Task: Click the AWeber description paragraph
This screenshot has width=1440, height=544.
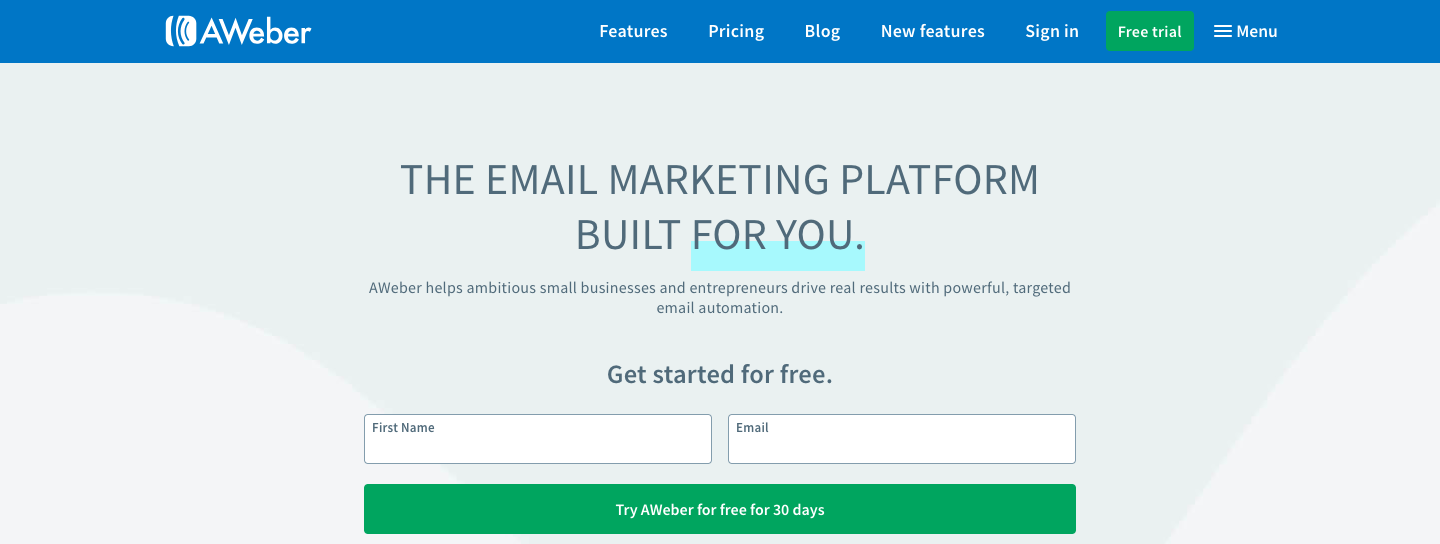Action: click(x=720, y=298)
